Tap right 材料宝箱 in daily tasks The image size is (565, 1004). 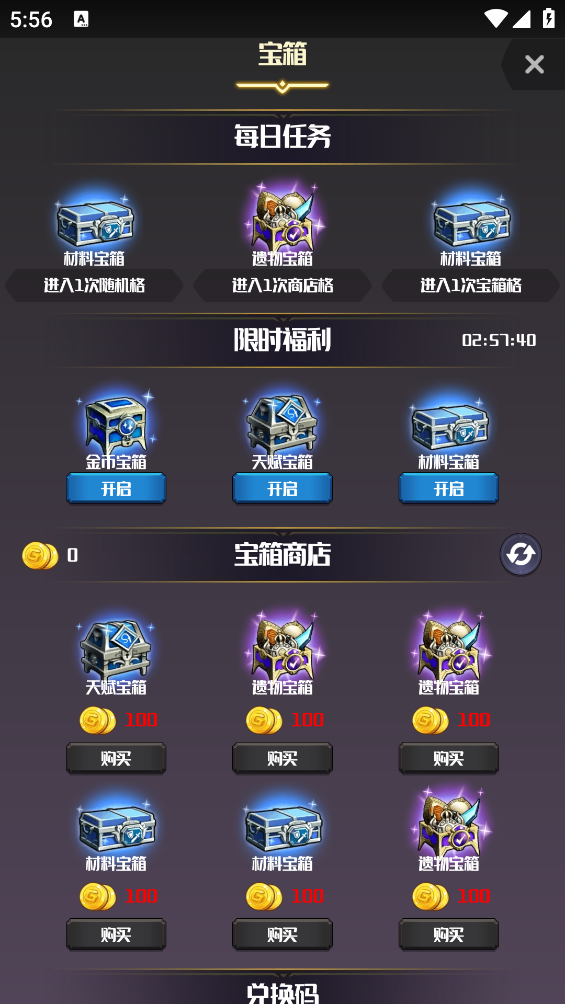(471, 221)
